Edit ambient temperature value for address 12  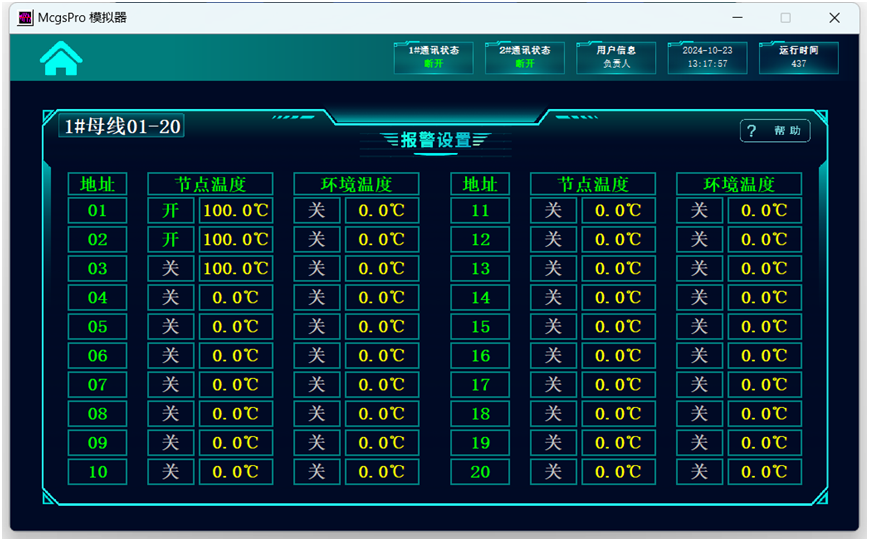tap(765, 239)
